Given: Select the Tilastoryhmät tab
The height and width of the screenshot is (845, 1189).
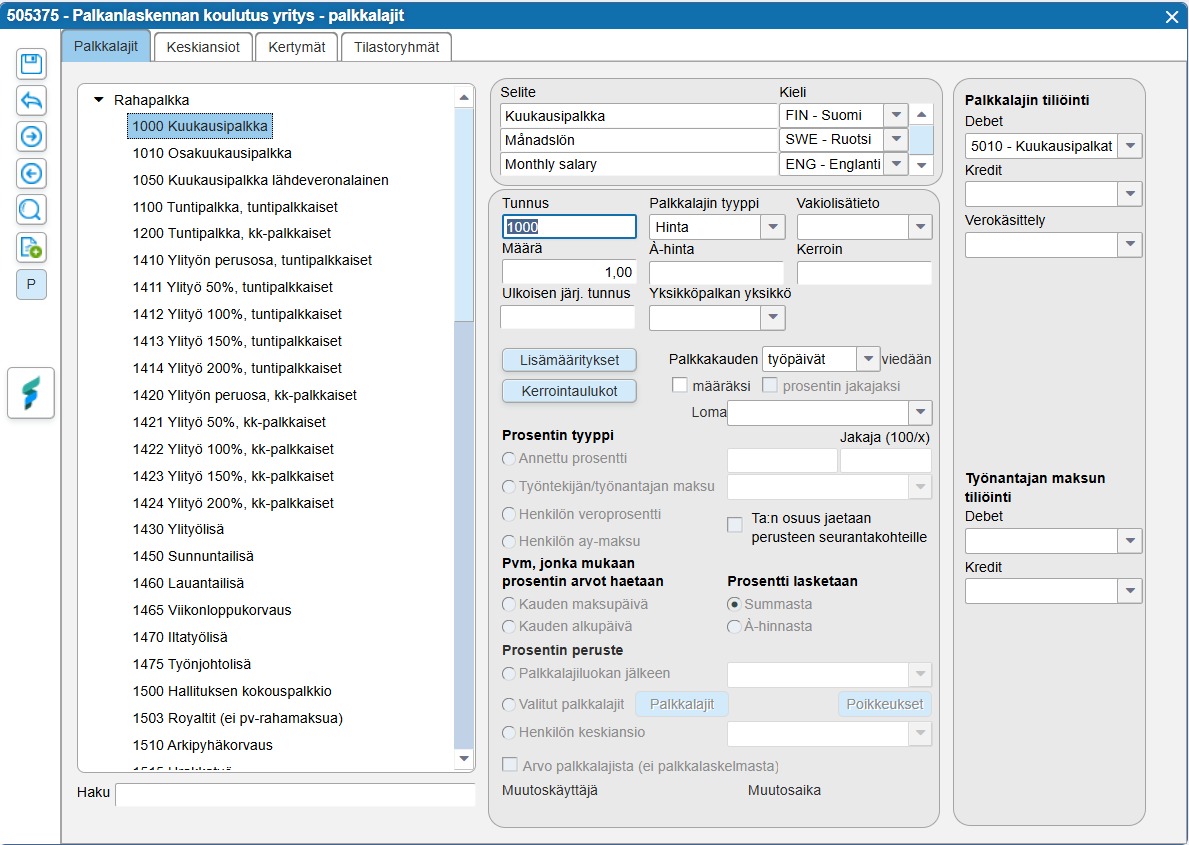Looking at the screenshot, I should (397, 47).
